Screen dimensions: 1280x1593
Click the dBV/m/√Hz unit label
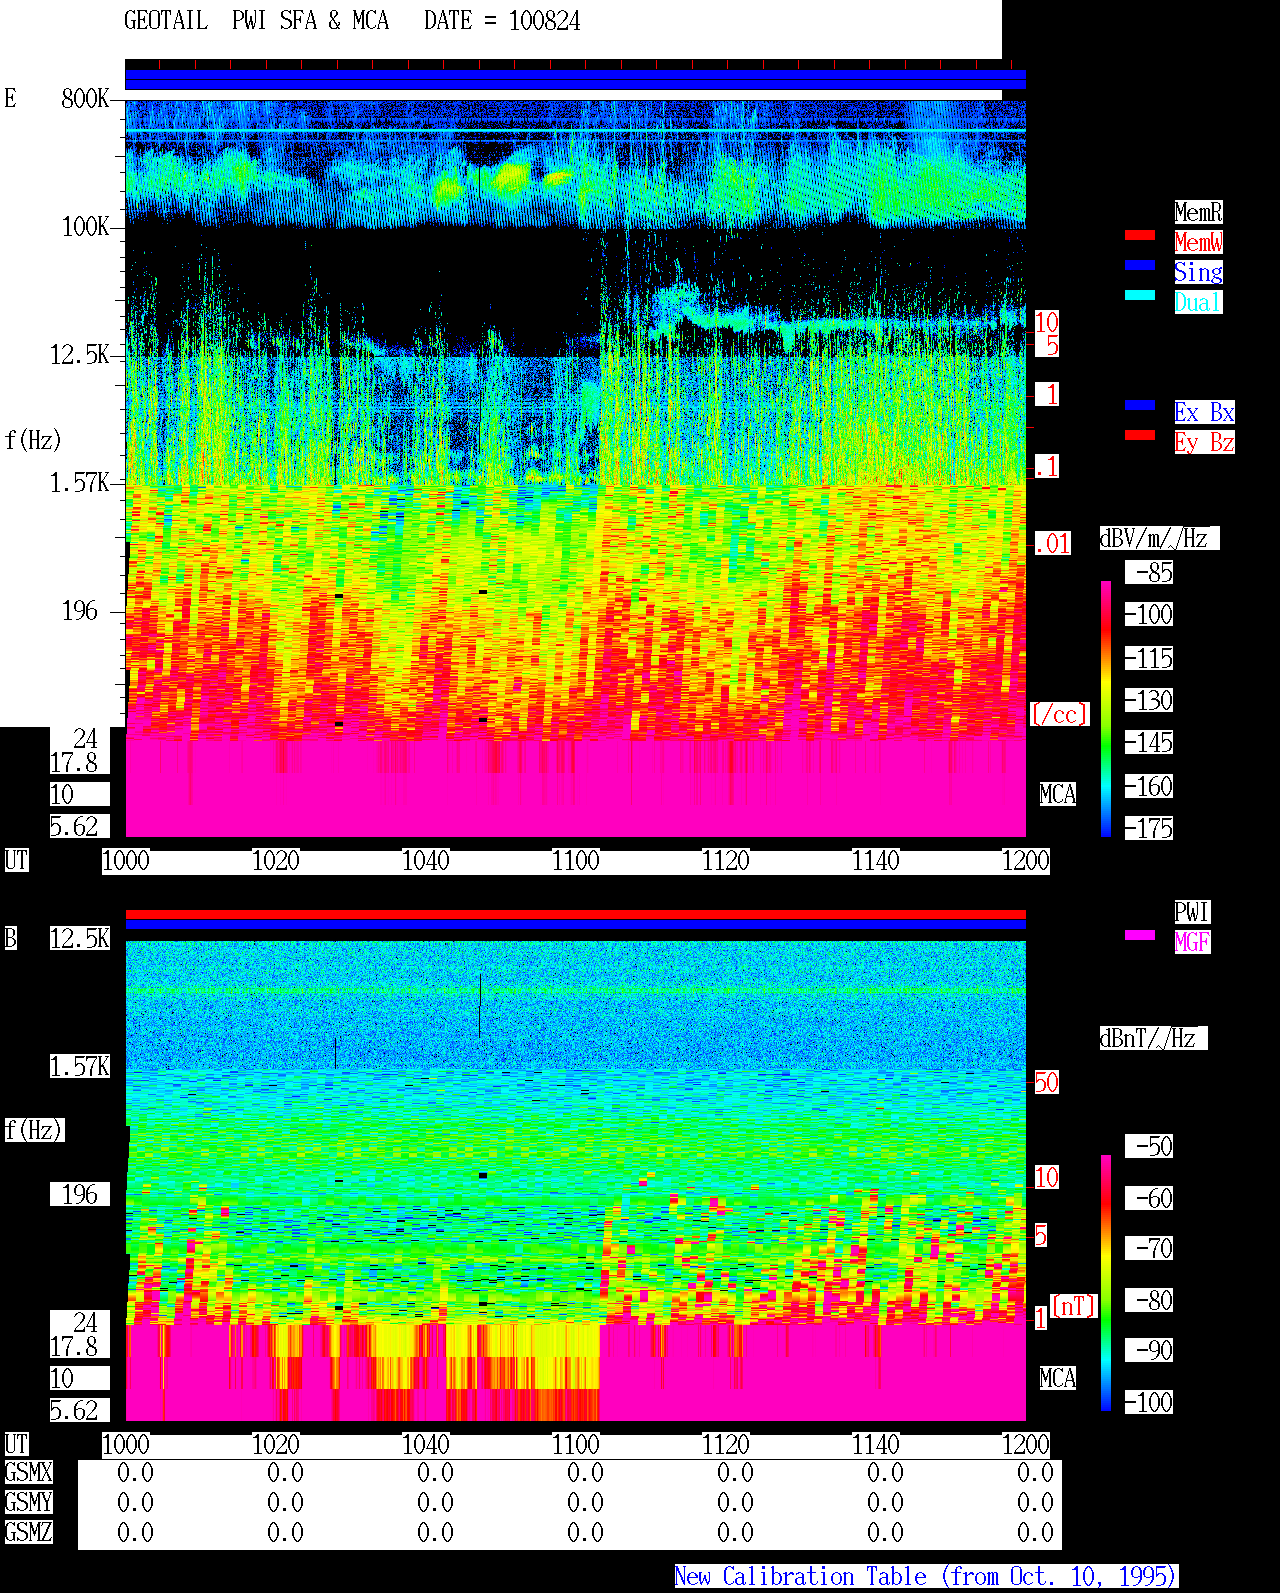click(x=1159, y=538)
